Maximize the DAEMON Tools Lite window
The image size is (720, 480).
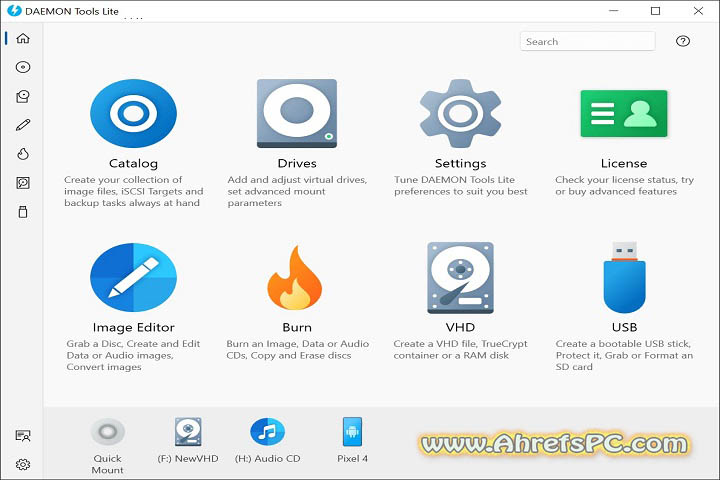point(656,11)
